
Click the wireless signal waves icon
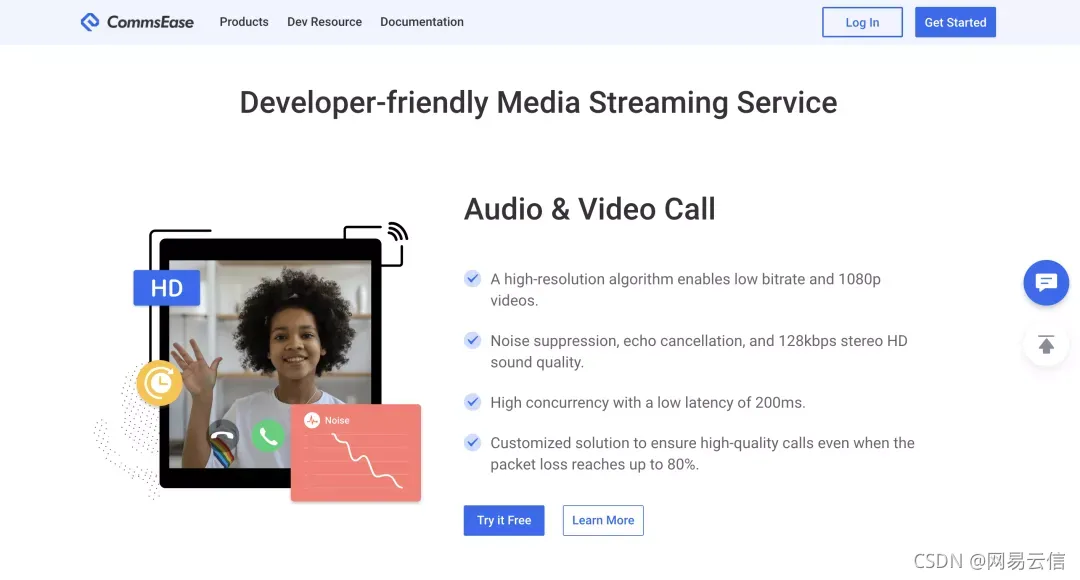pyautogui.click(x=397, y=232)
